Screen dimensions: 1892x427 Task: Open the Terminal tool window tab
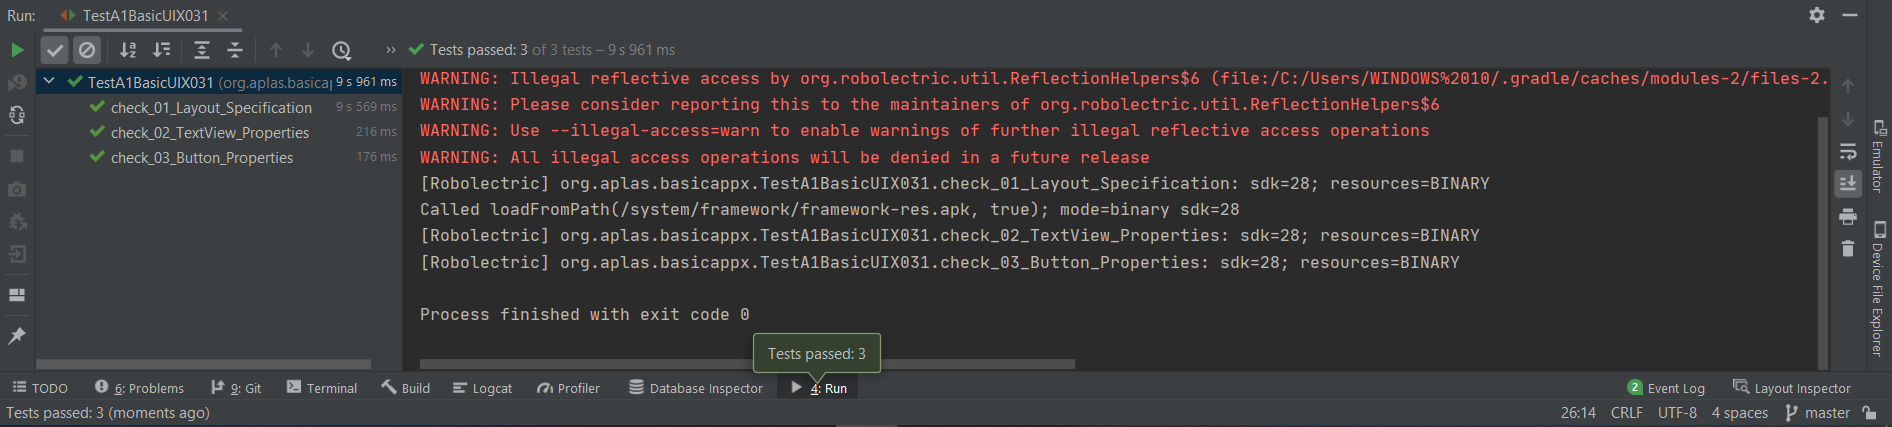click(x=322, y=388)
